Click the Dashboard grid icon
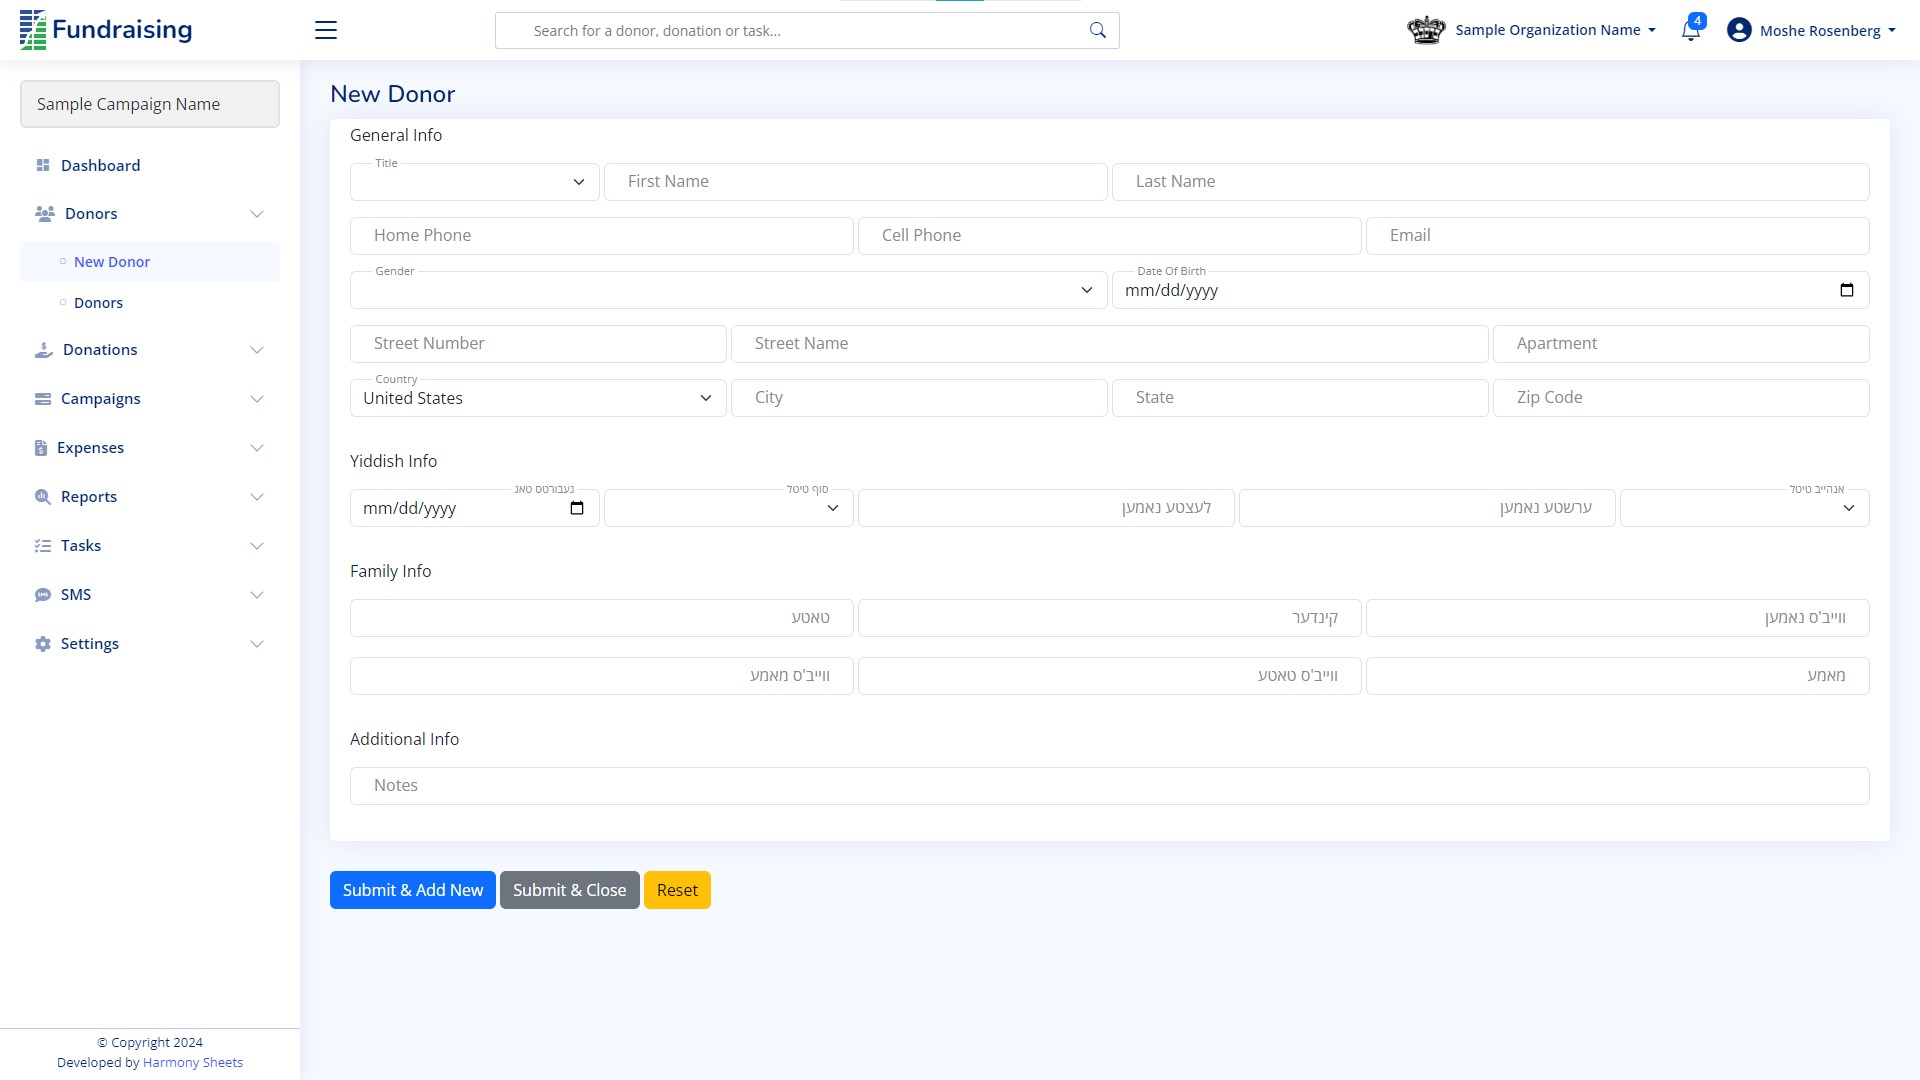1920x1080 pixels. tap(43, 165)
